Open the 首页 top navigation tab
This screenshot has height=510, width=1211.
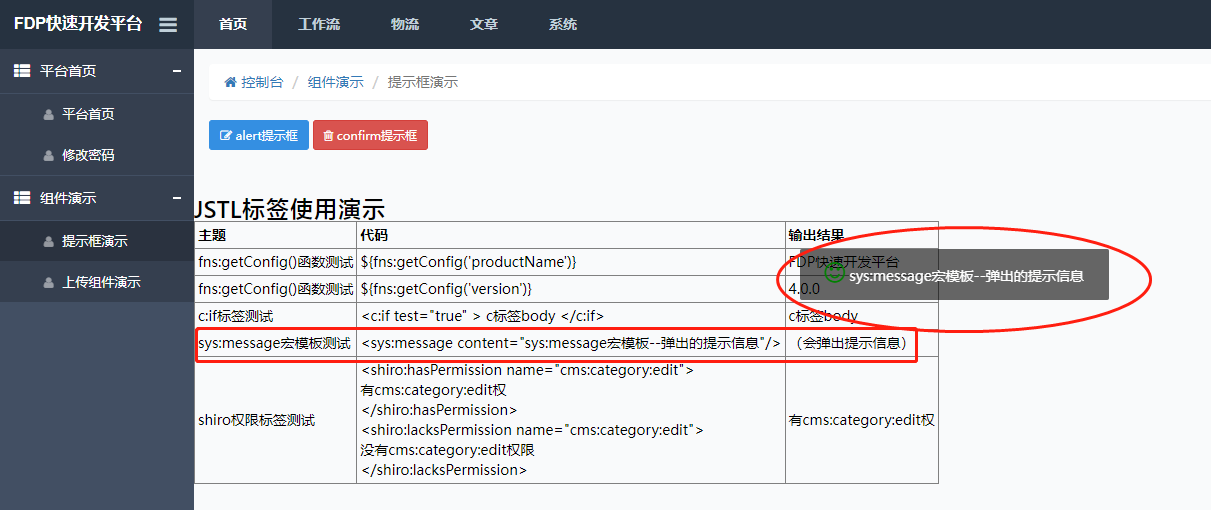233,25
